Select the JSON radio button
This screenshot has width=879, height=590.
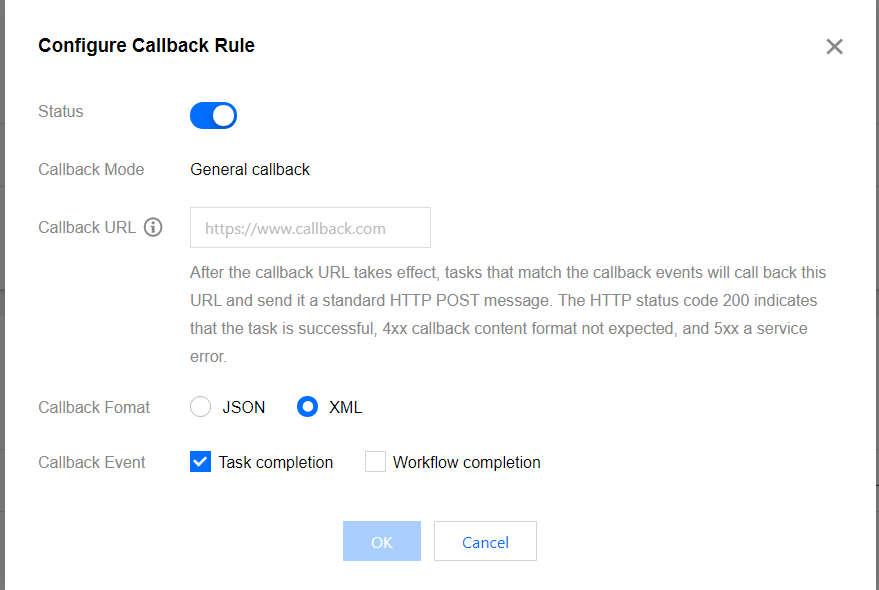pyautogui.click(x=201, y=407)
